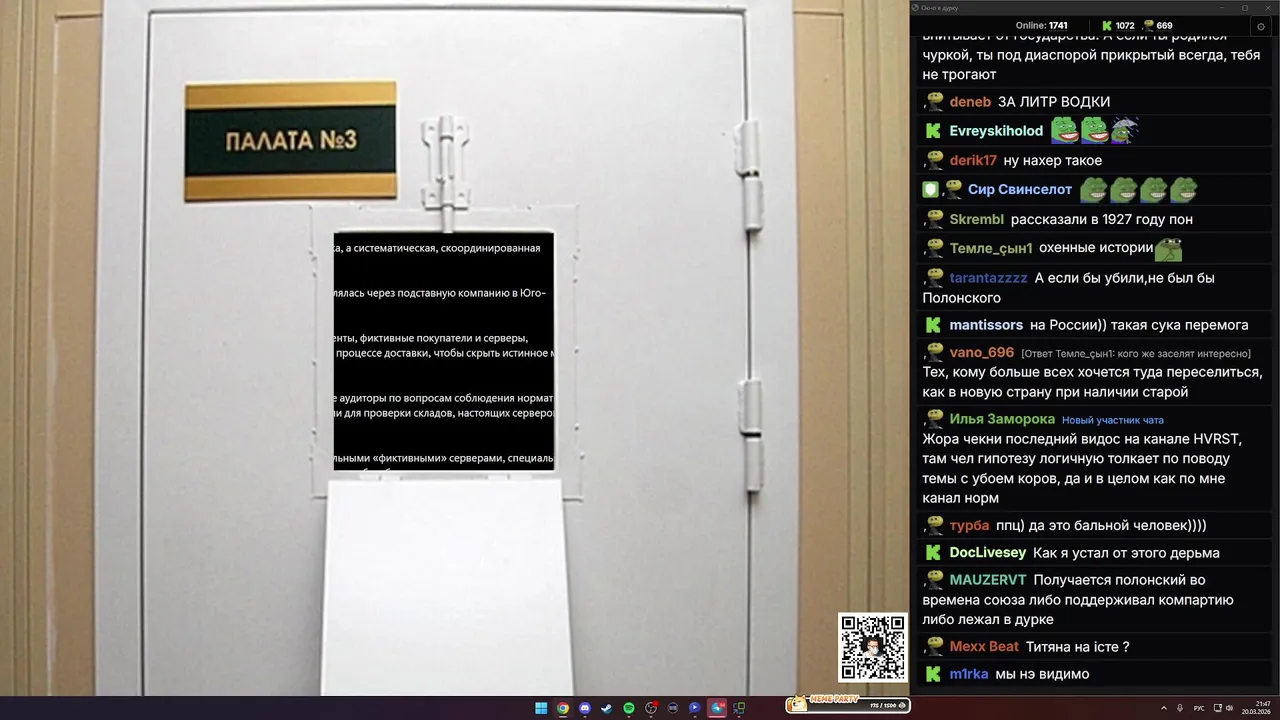Click the username Skrembl in chat
This screenshot has width=1280, height=720.
point(977,219)
